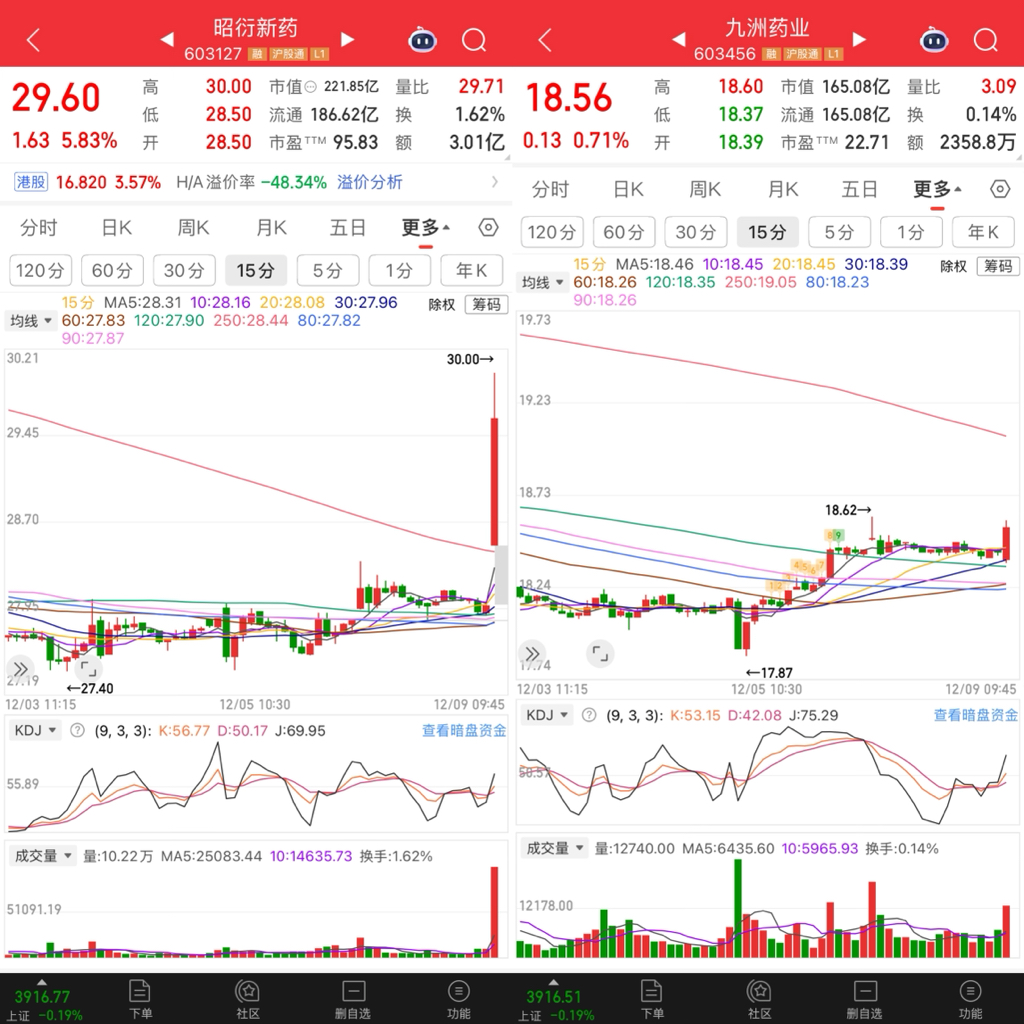Viewport: 1024px width, 1024px height.
Task: Open fullscreen view of 昭衍新药 chart
Action: tap(88, 669)
